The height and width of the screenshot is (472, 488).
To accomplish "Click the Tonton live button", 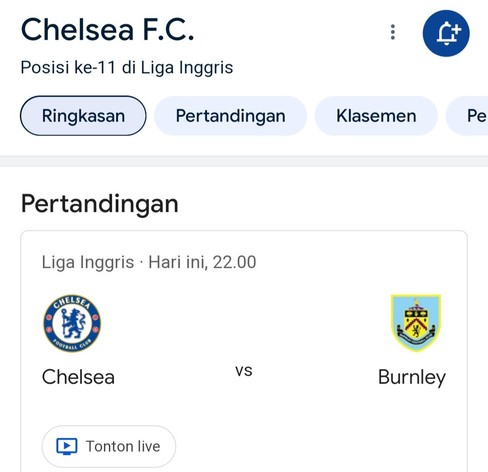I will [x=109, y=446].
